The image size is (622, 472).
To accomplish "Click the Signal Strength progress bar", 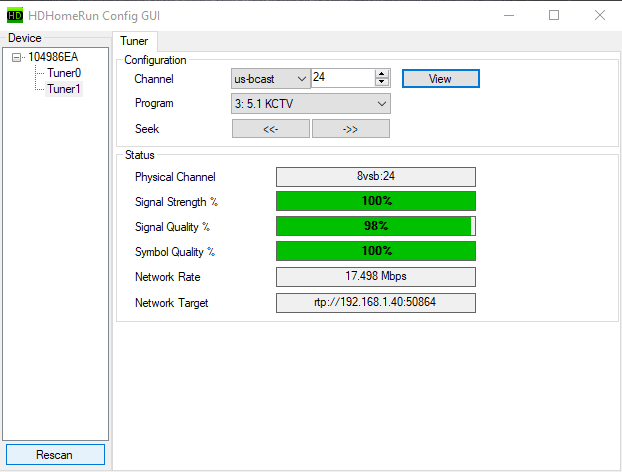I will pos(375,202).
